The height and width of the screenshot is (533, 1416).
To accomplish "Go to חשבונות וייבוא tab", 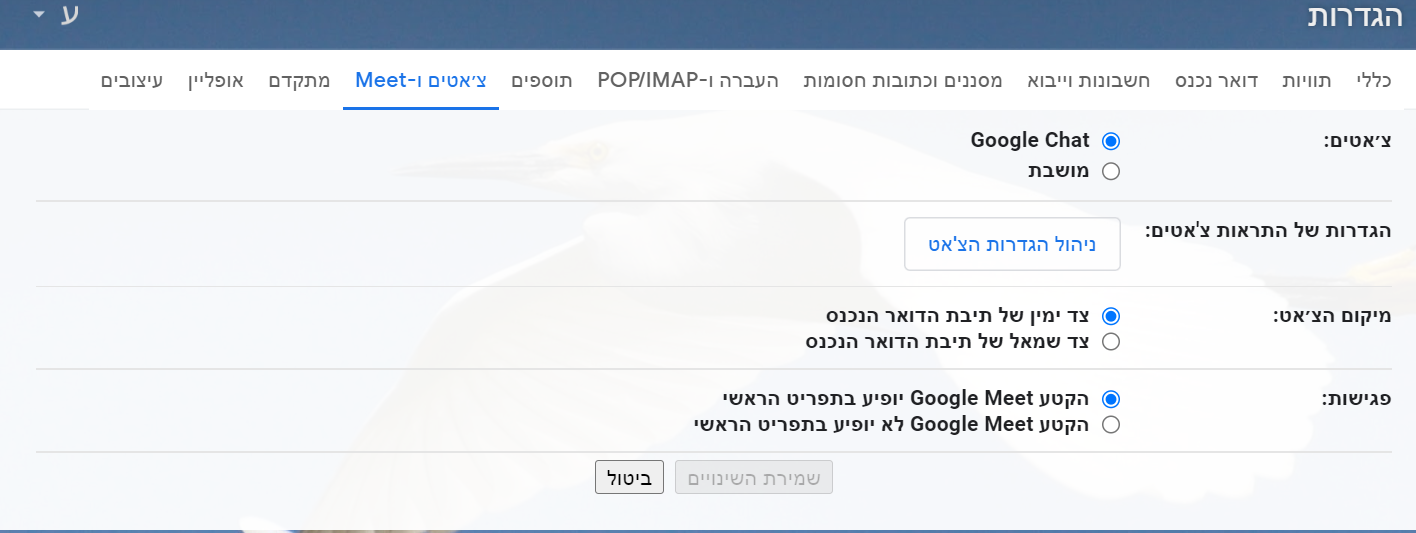I will (x=1090, y=80).
